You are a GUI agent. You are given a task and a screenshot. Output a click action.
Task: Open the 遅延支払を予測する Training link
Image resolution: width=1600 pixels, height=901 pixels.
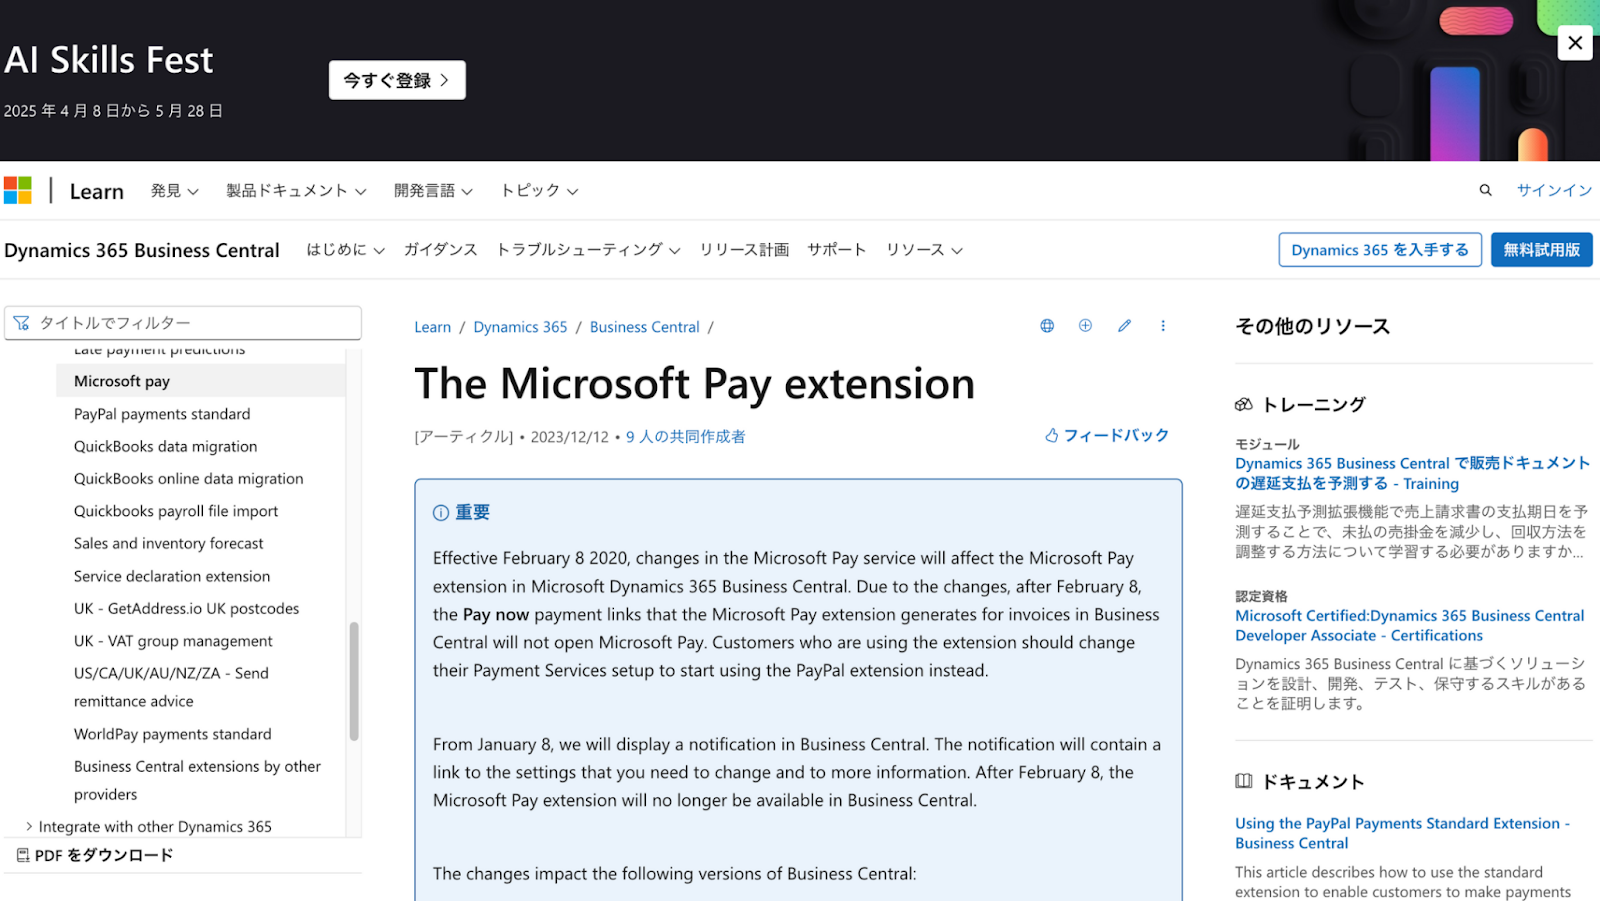point(1412,473)
